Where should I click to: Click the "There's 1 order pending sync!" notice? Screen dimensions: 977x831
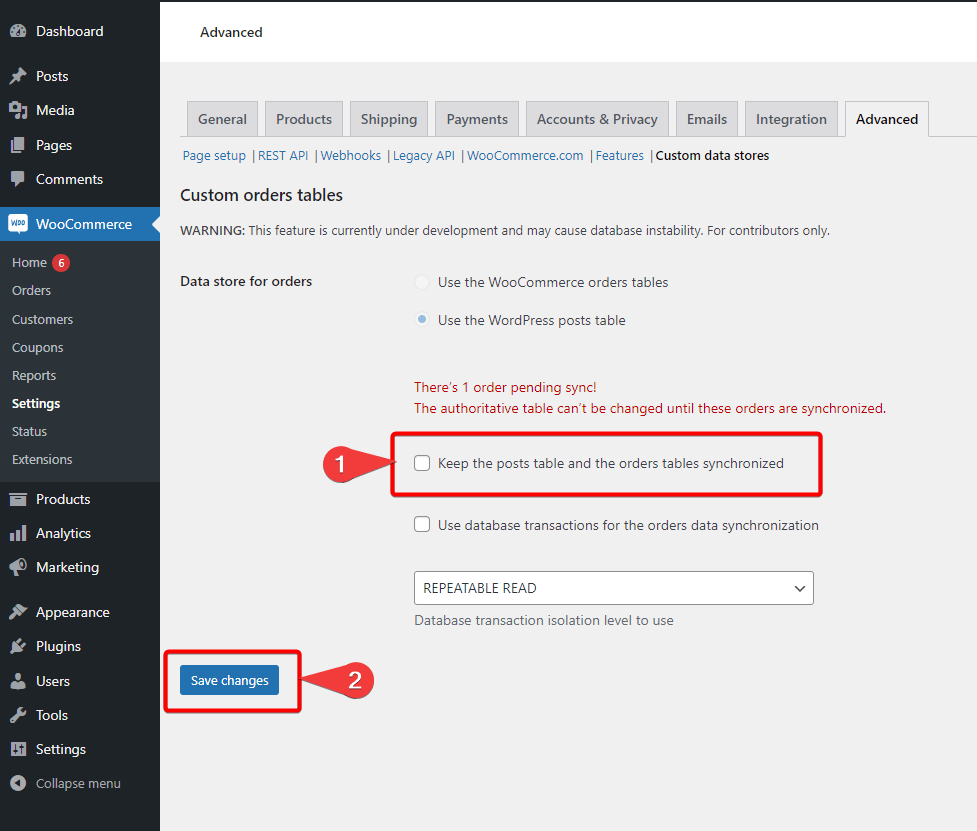[505, 387]
